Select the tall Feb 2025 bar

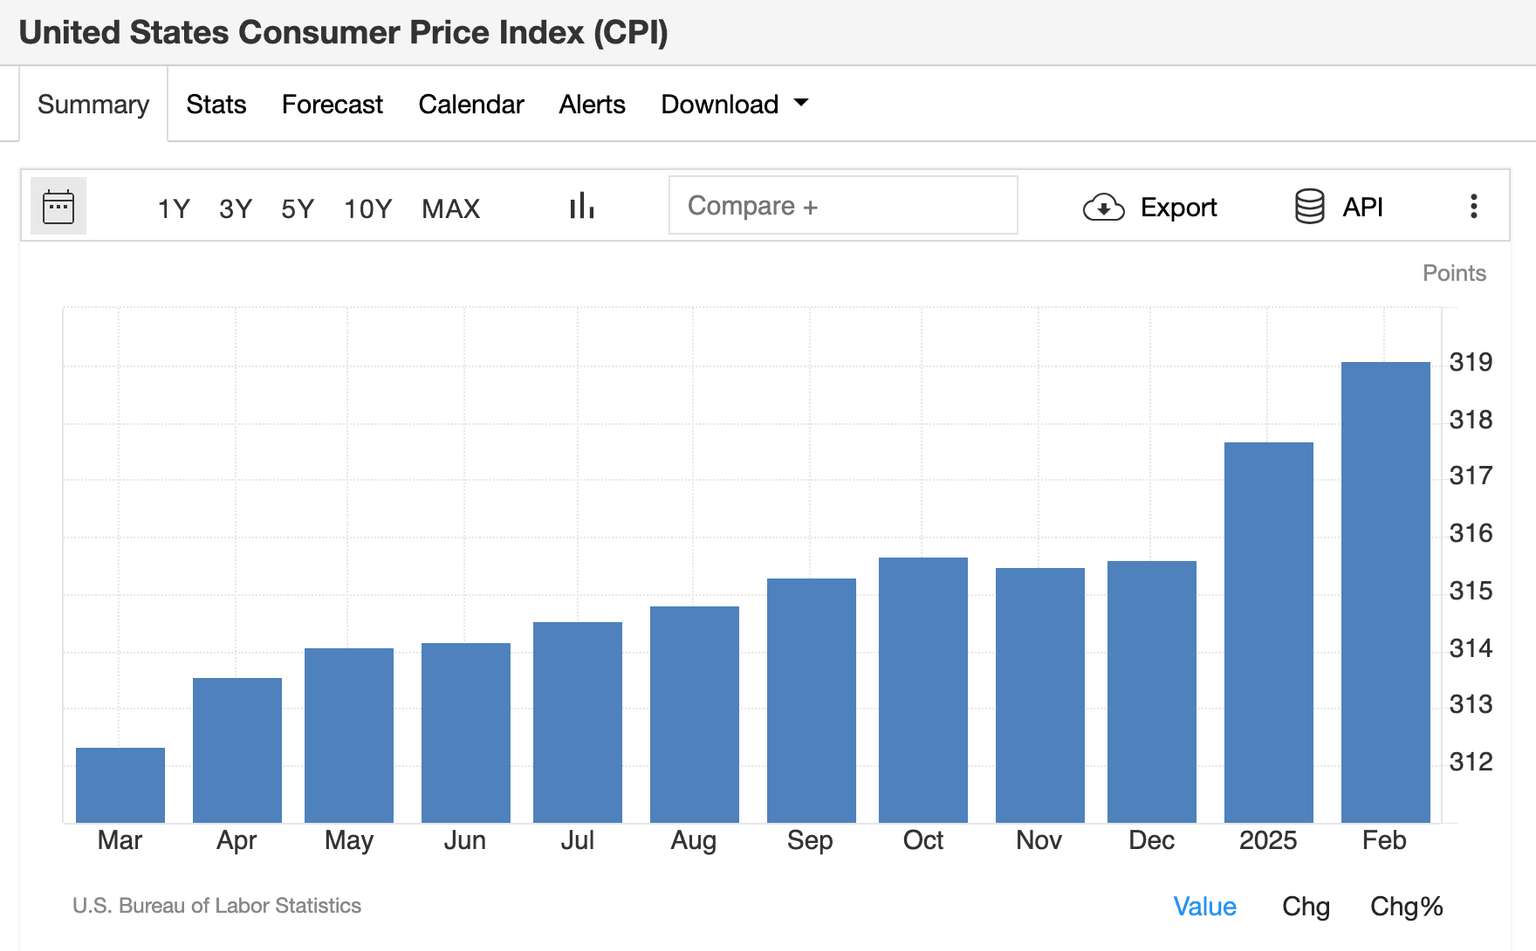pos(1385,590)
